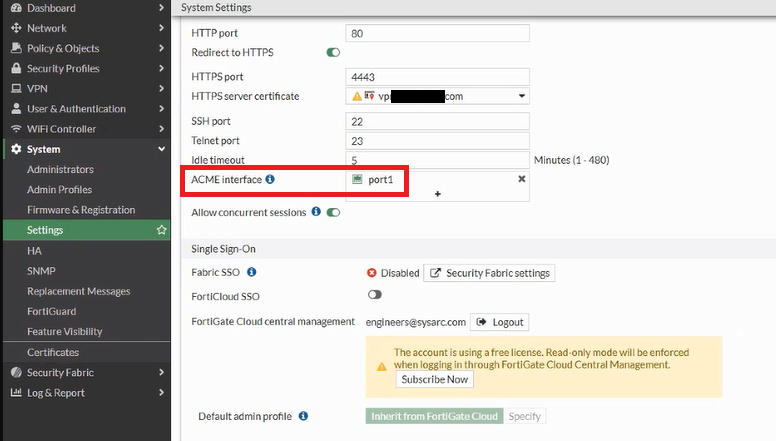Click the Idle timeout field
The height and width of the screenshot is (441, 776).
click(437, 160)
